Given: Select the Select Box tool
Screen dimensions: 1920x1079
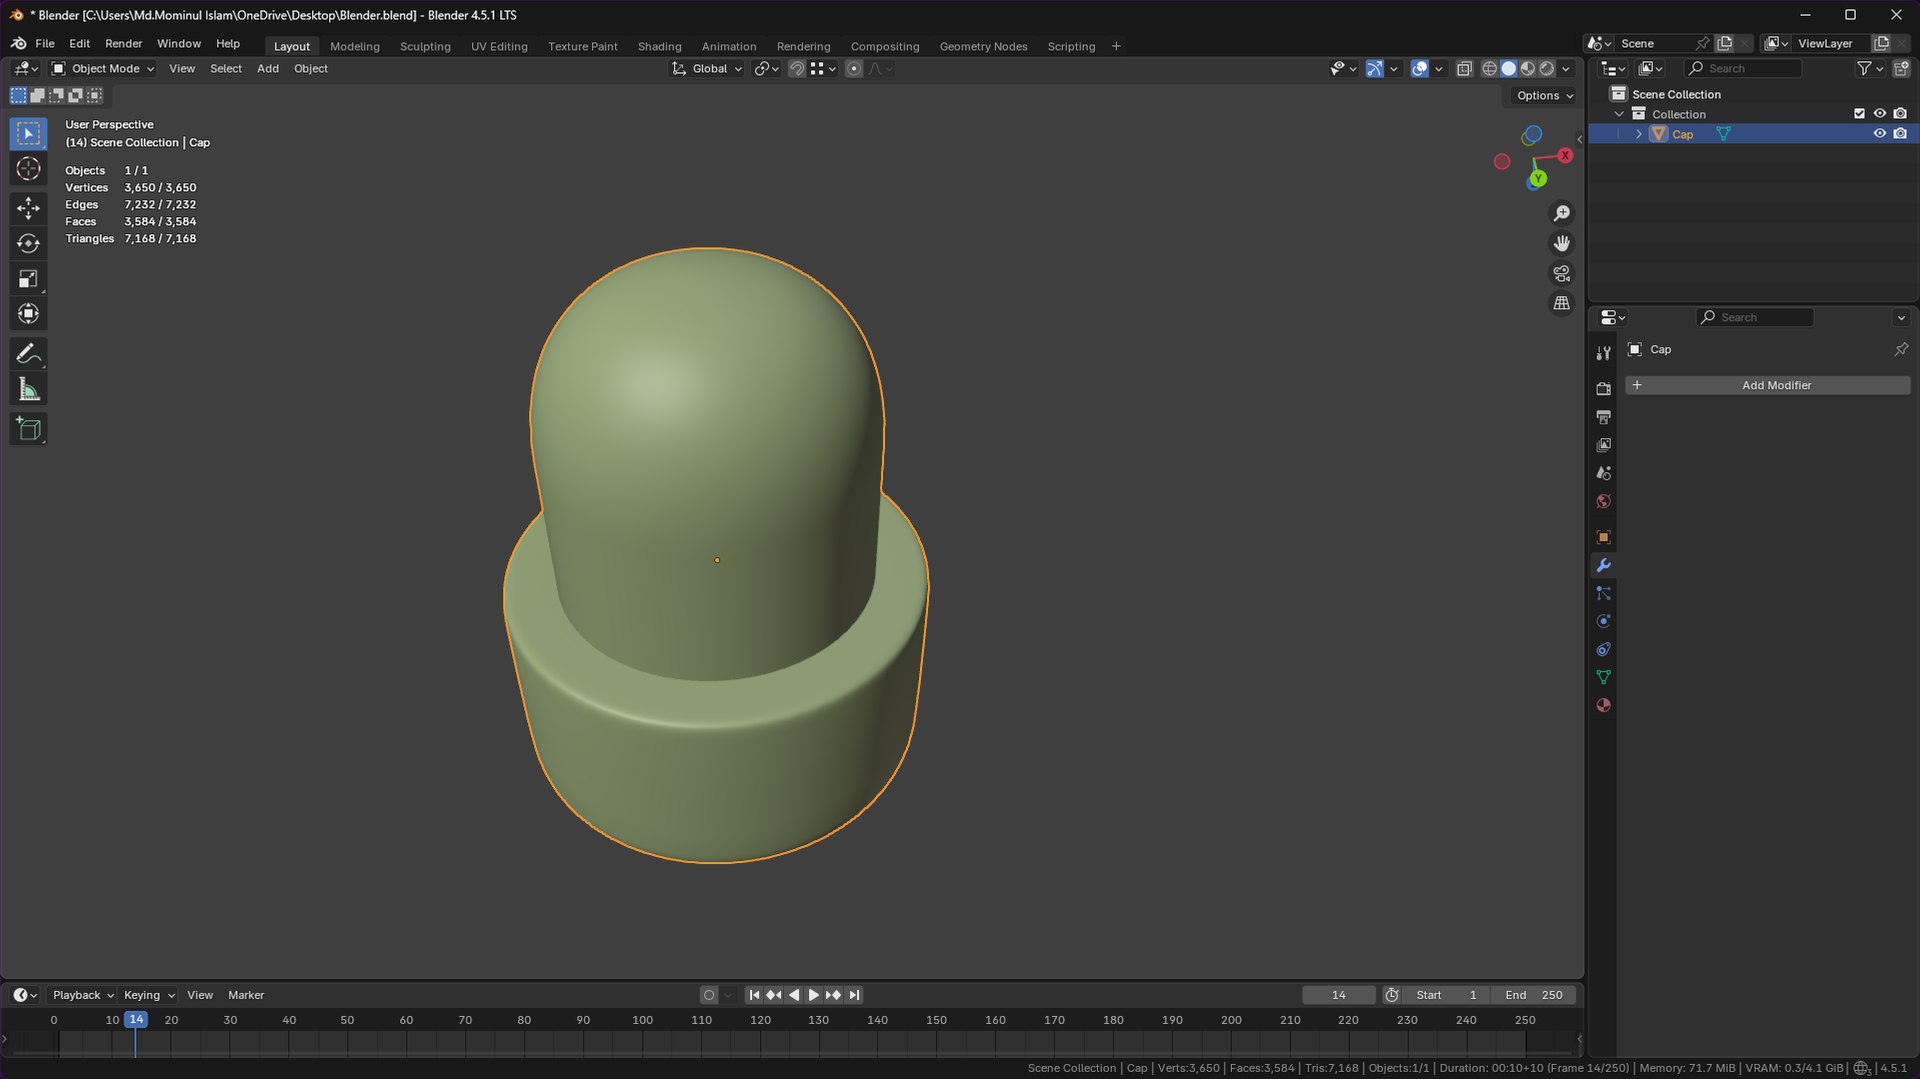Looking at the screenshot, I should click(x=28, y=133).
